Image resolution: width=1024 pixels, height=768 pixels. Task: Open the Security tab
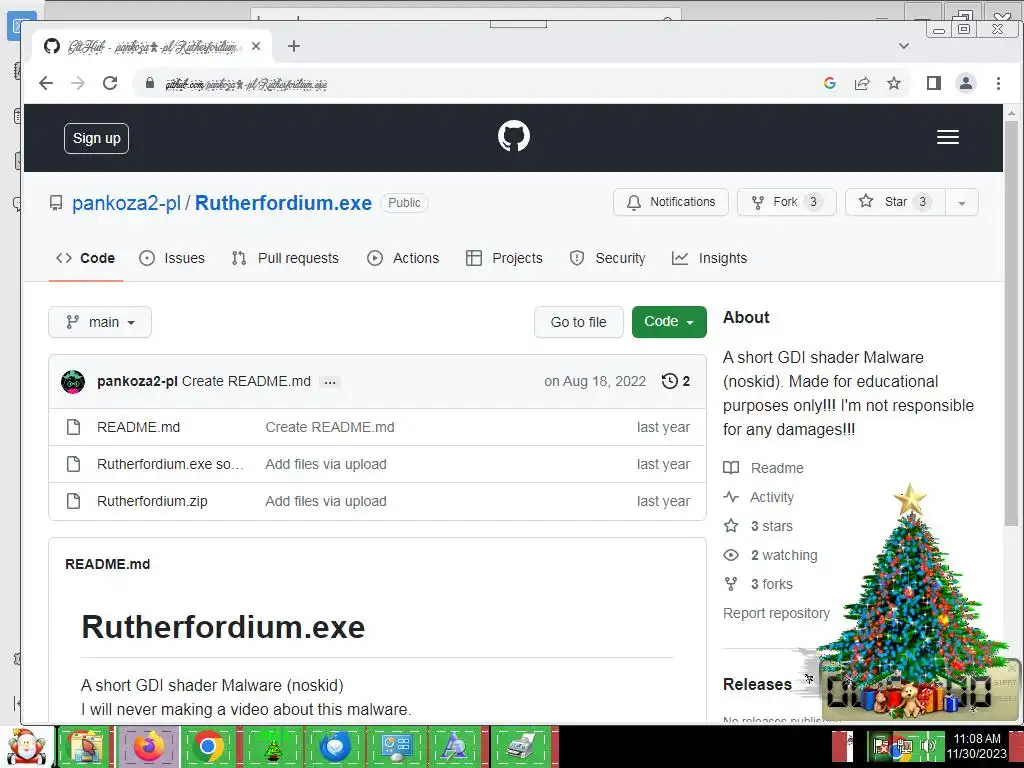(x=607, y=258)
